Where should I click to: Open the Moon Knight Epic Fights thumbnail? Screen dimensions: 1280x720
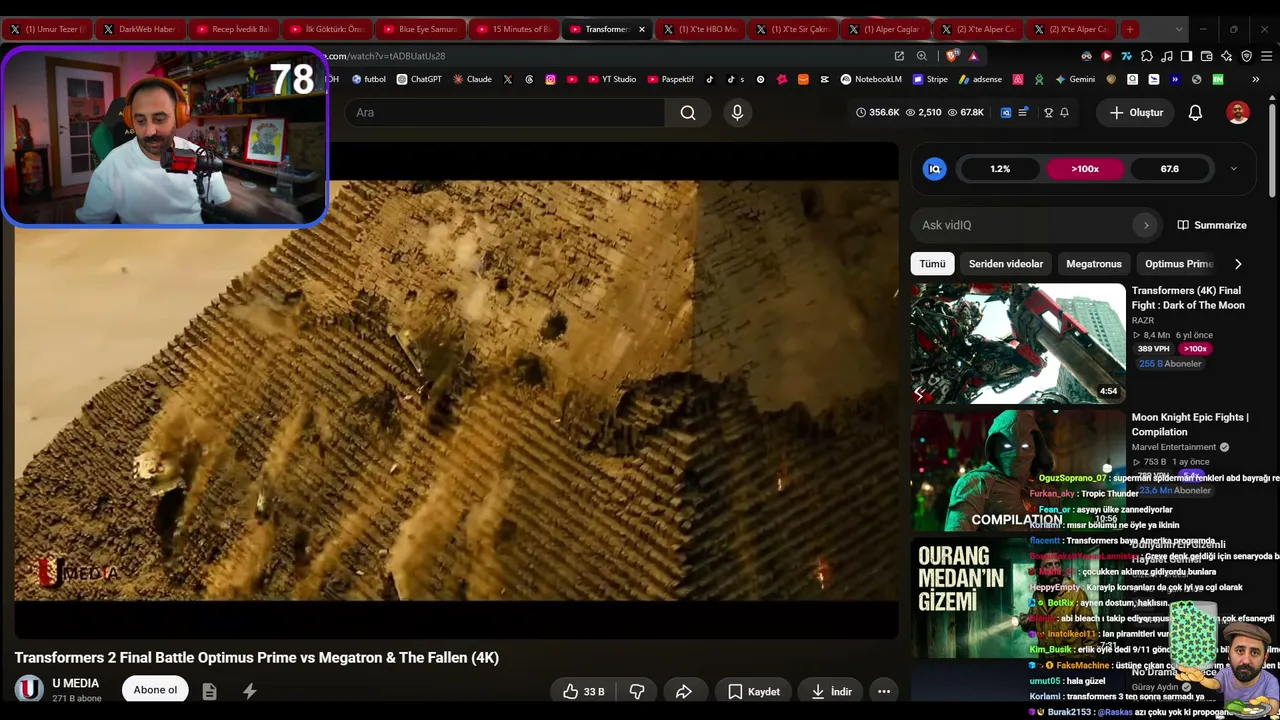(x=1018, y=470)
